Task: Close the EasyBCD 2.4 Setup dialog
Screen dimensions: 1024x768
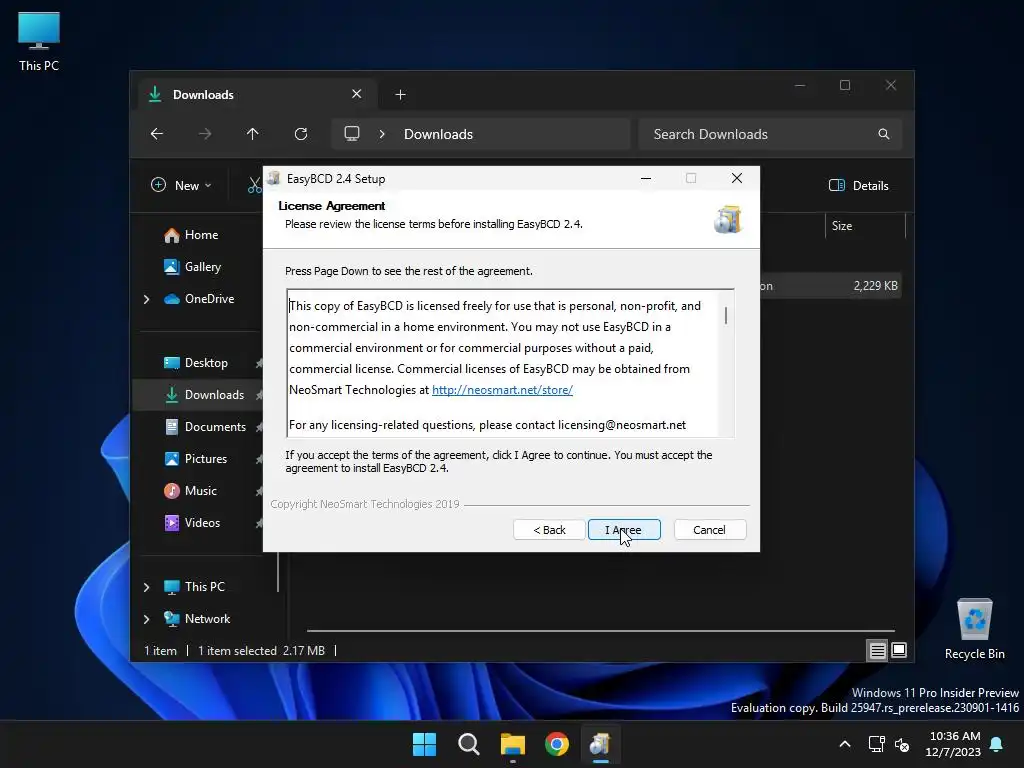Action: 737,178
